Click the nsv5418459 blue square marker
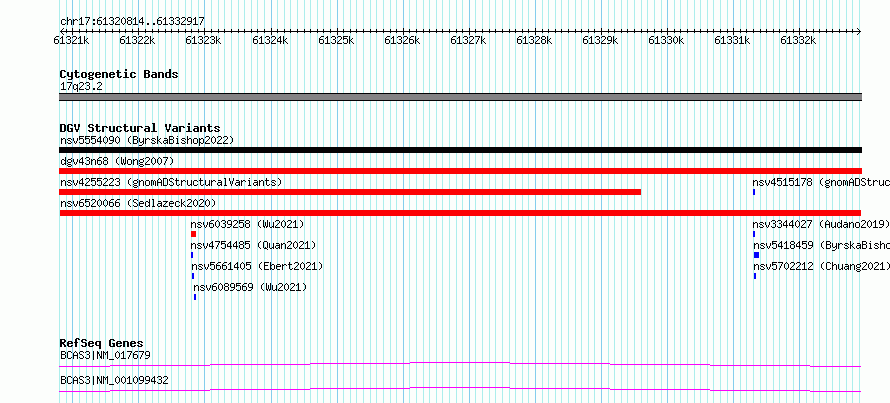 [756, 255]
